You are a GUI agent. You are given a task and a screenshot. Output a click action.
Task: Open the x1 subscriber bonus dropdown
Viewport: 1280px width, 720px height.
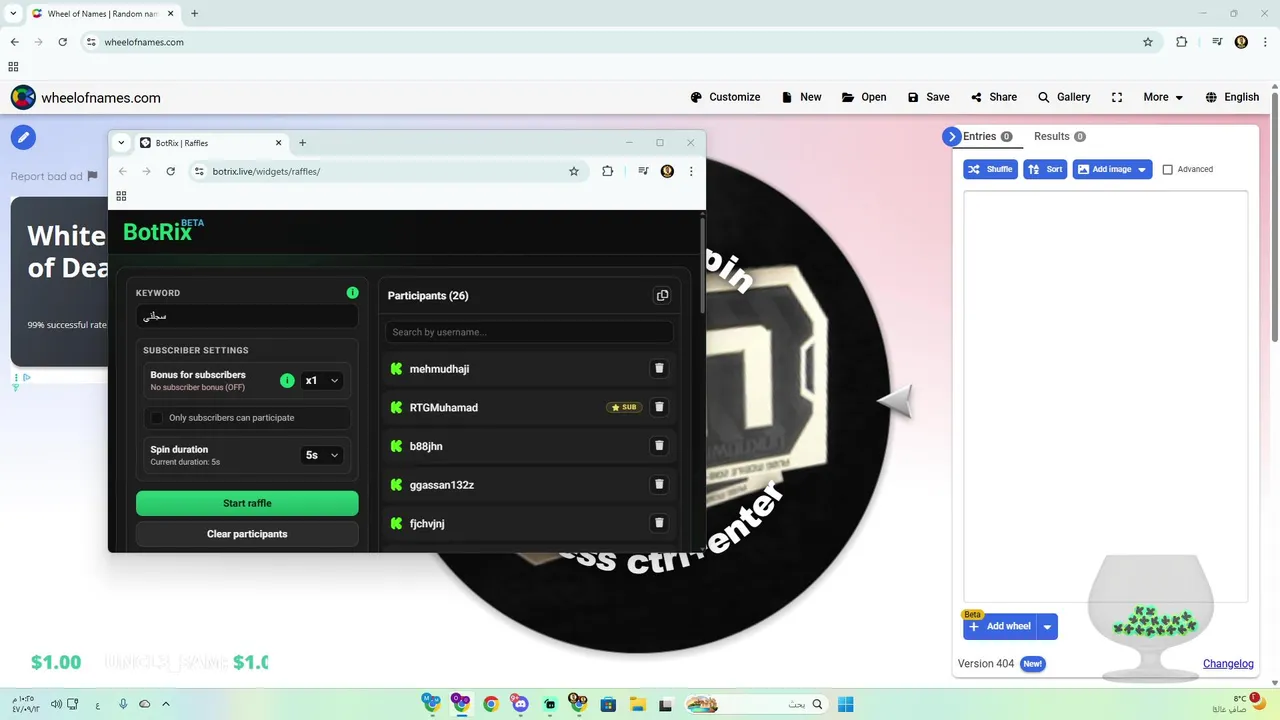pyautogui.click(x=322, y=380)
